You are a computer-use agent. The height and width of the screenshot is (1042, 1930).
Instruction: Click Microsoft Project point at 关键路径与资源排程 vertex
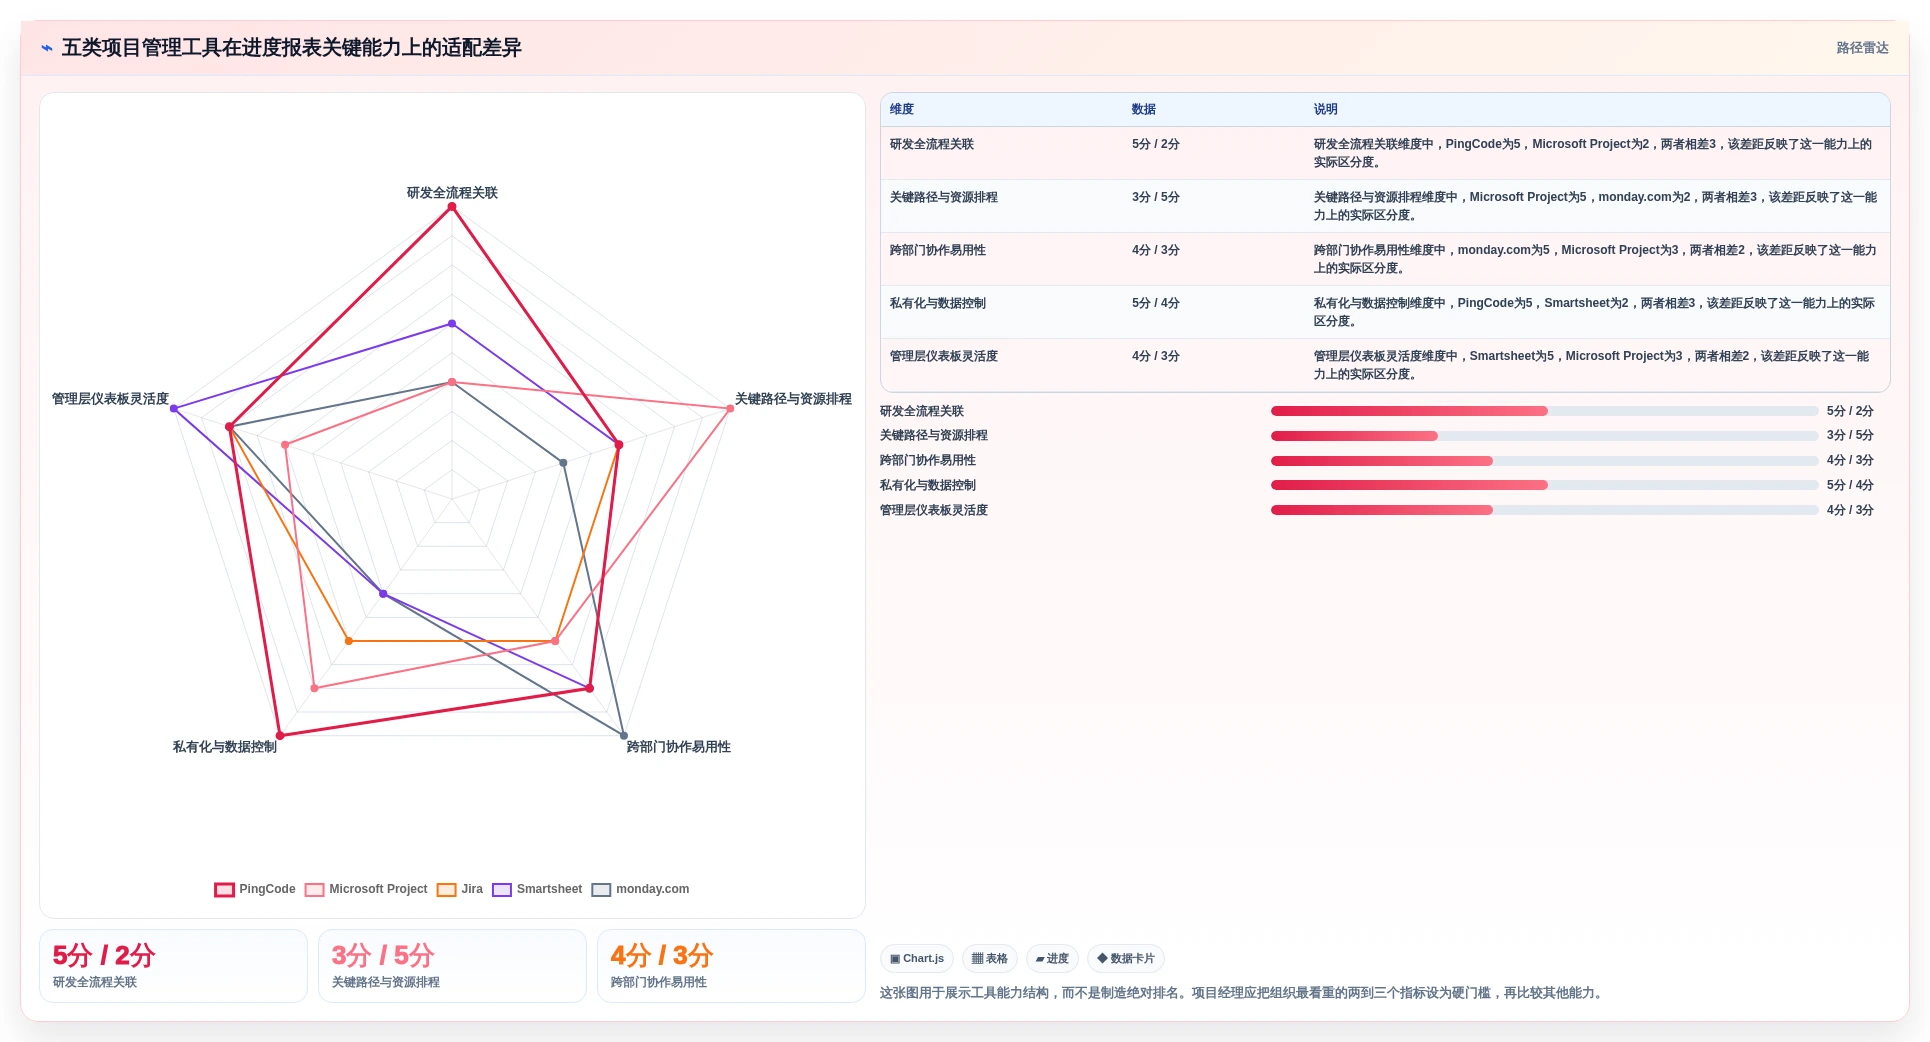(730, 409)
